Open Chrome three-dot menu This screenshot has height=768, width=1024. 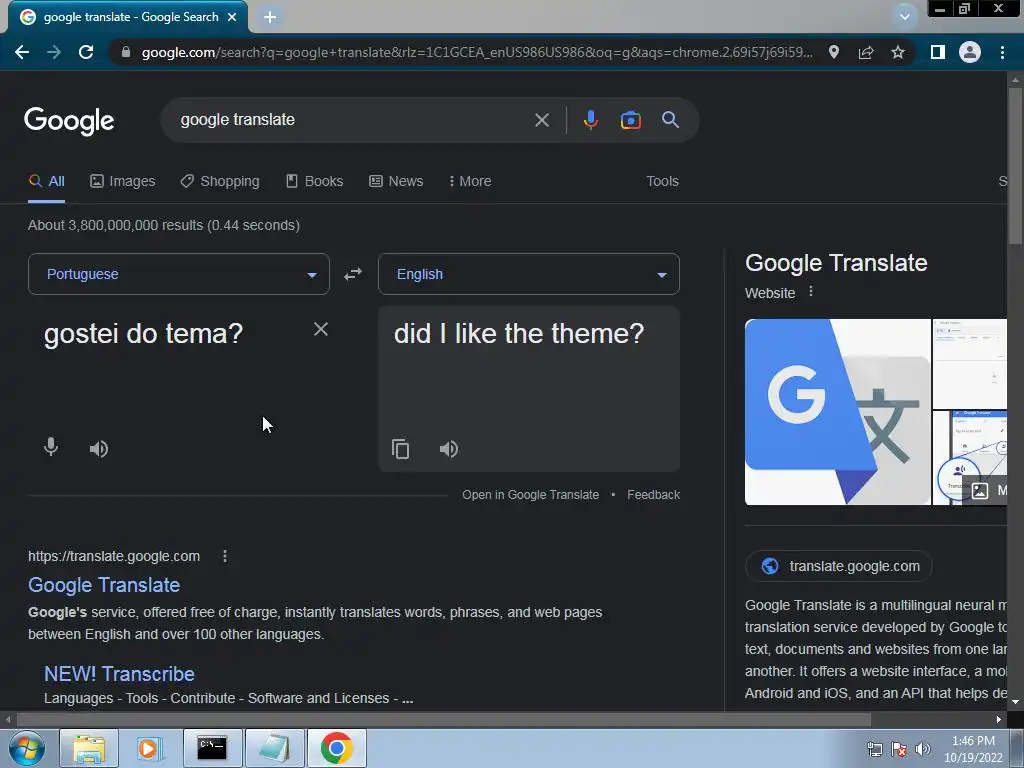point(1002,52)
